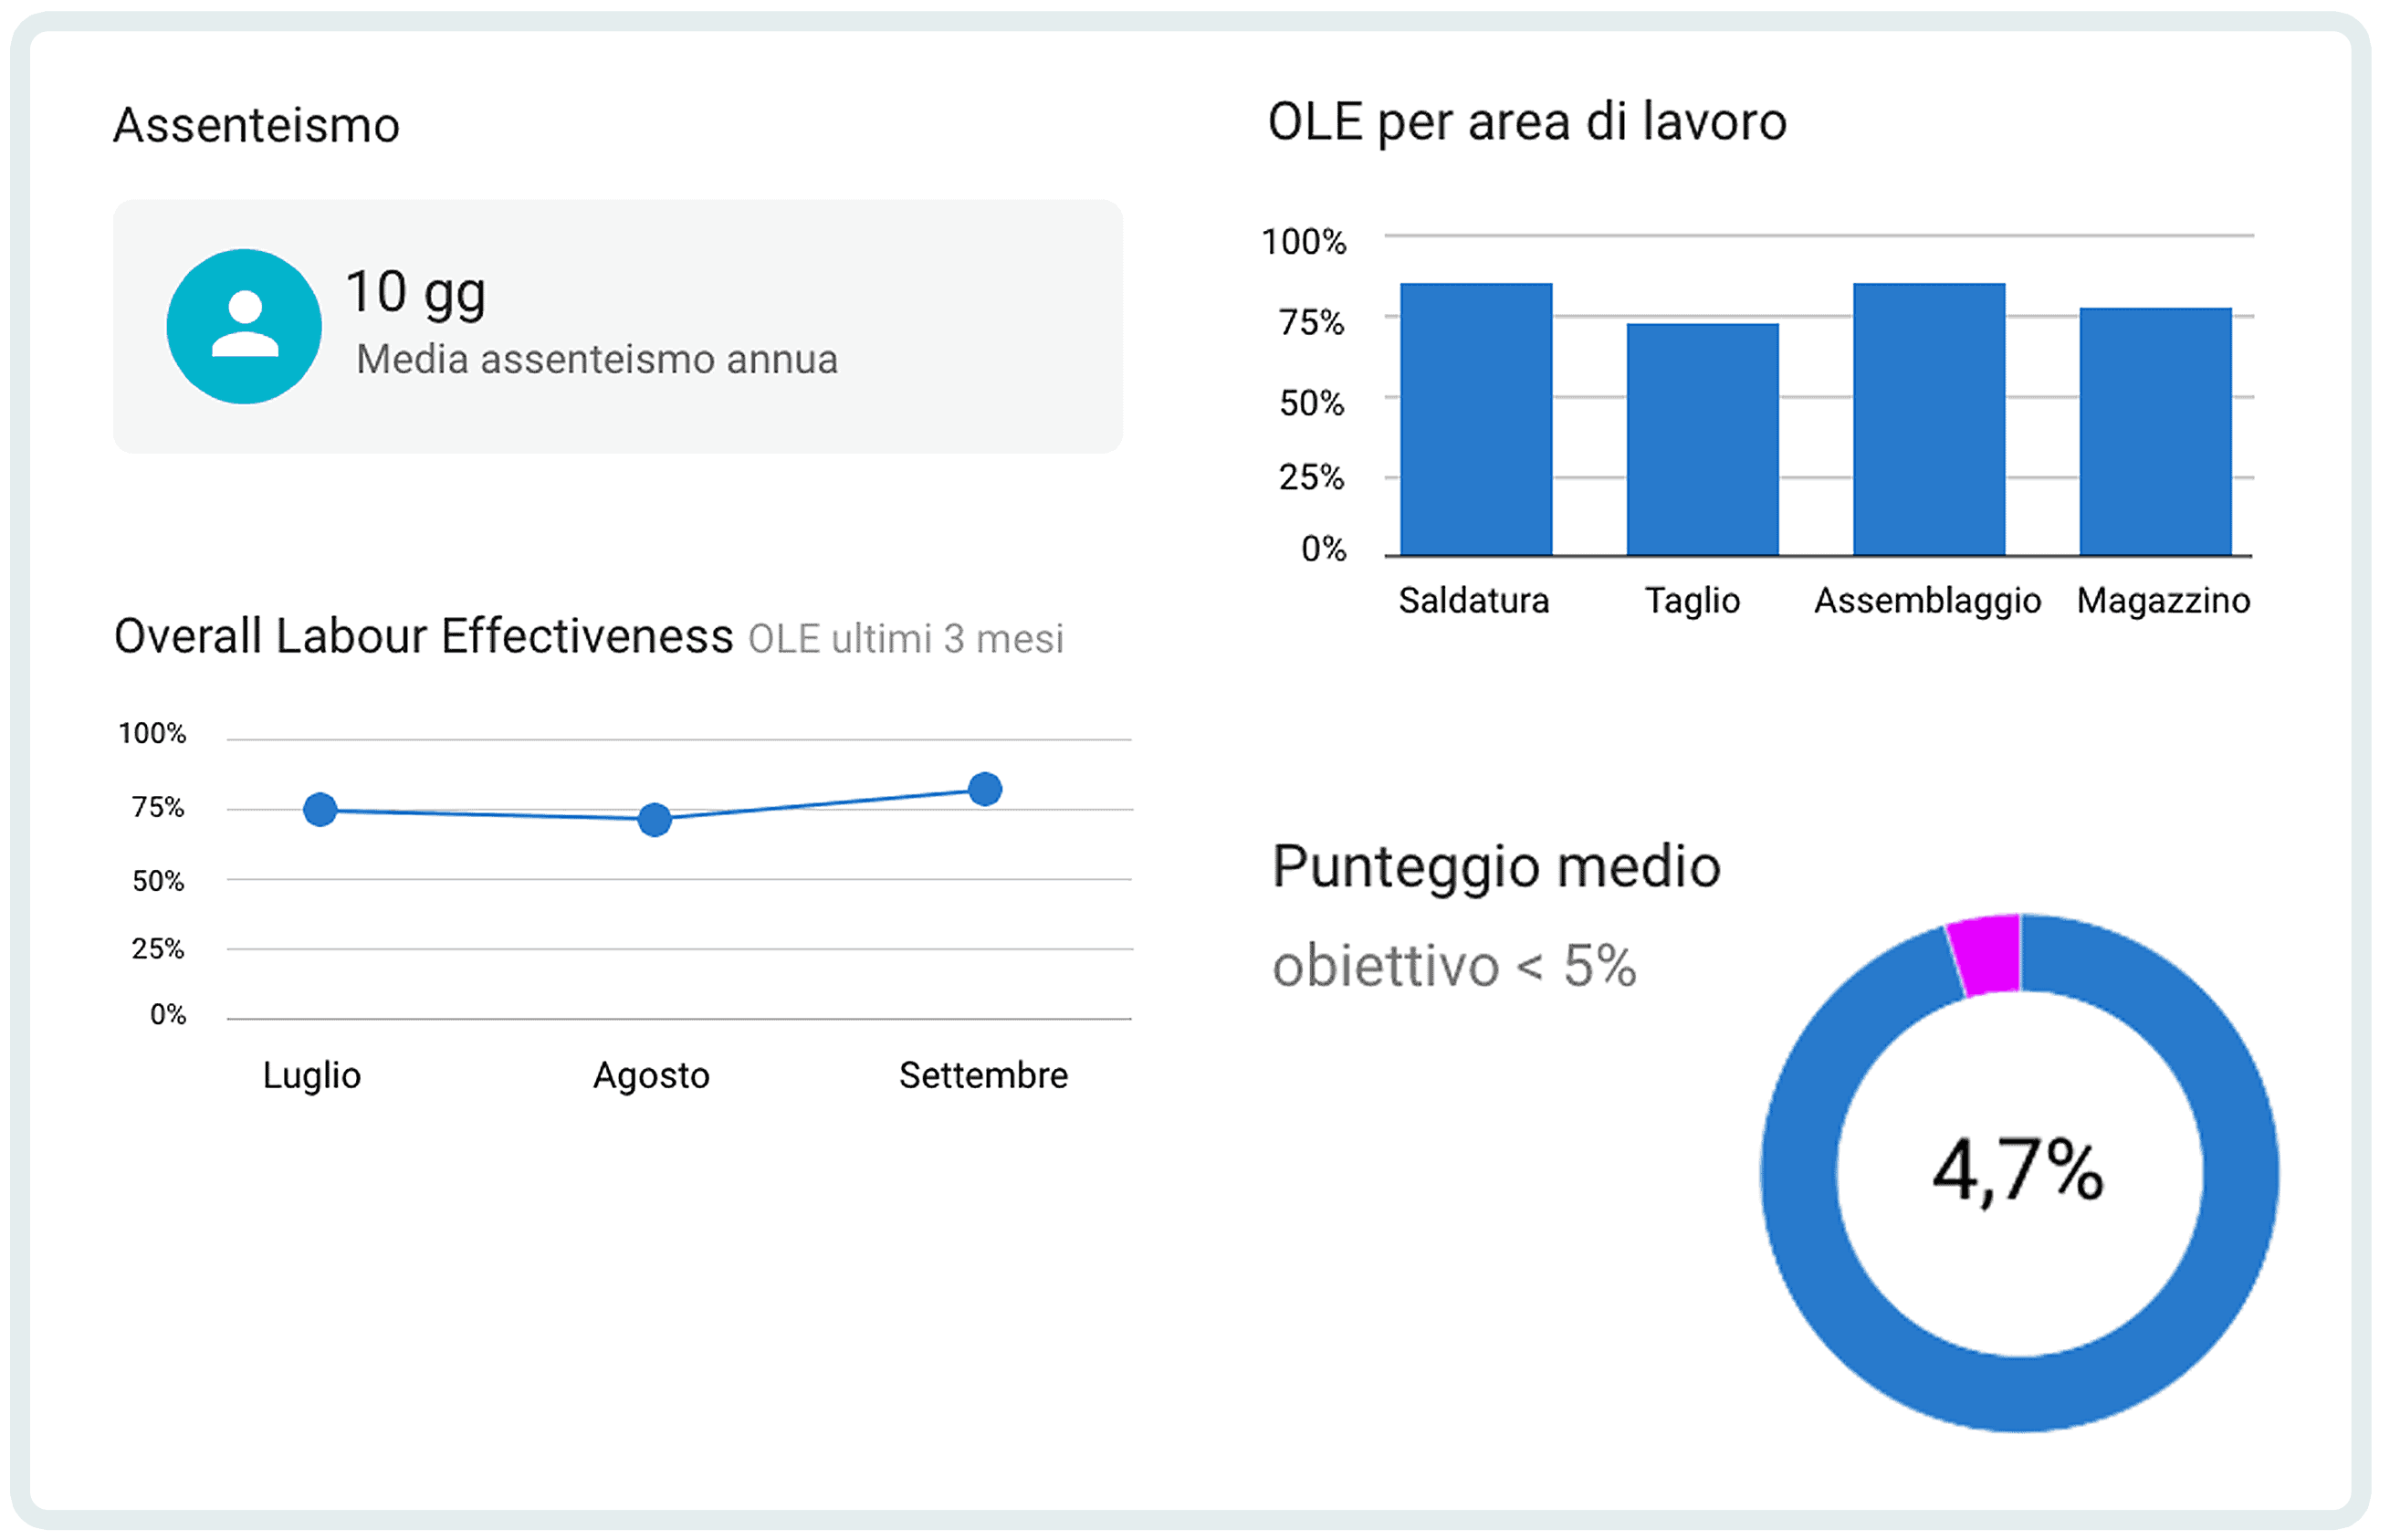Select the Taglio bar in the chart
2390x1540 pixels.
(1703, 439)
